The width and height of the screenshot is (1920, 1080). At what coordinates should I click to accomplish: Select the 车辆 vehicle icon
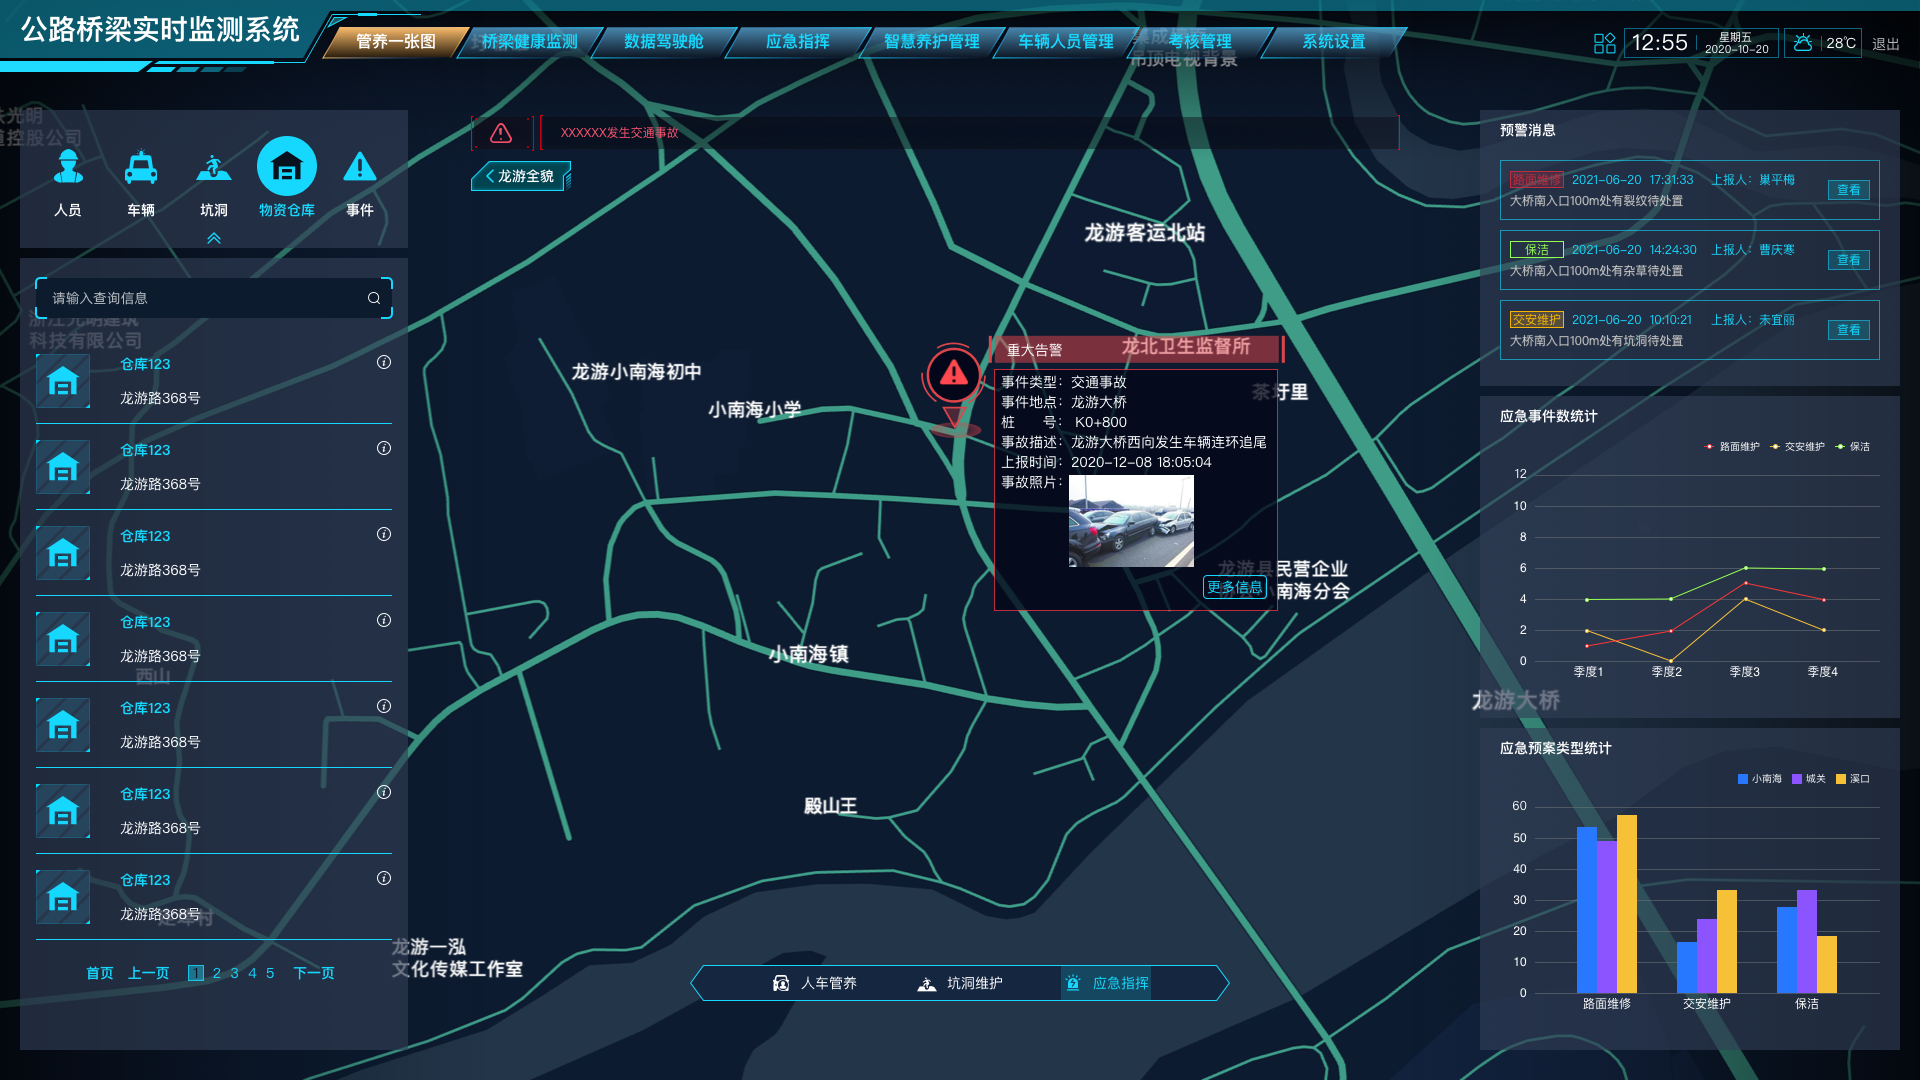141,167
